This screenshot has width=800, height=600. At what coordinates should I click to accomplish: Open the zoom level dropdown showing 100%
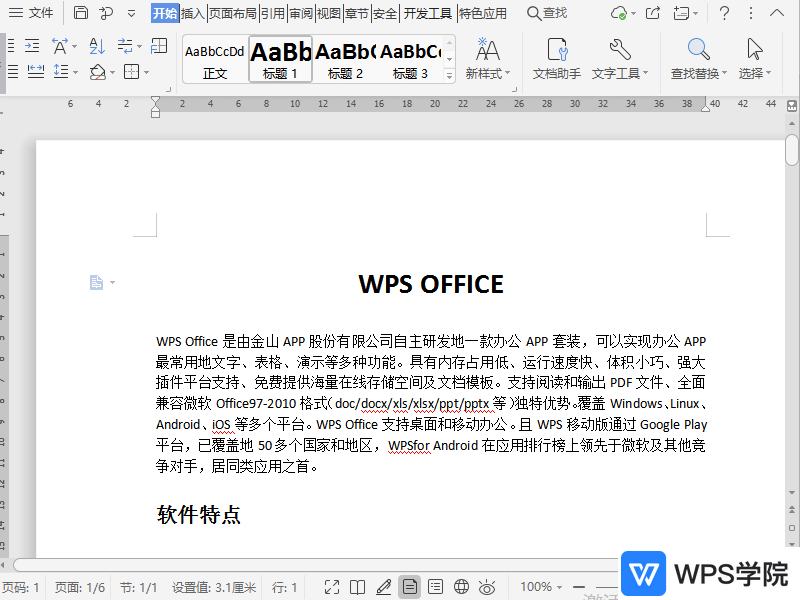540,587
